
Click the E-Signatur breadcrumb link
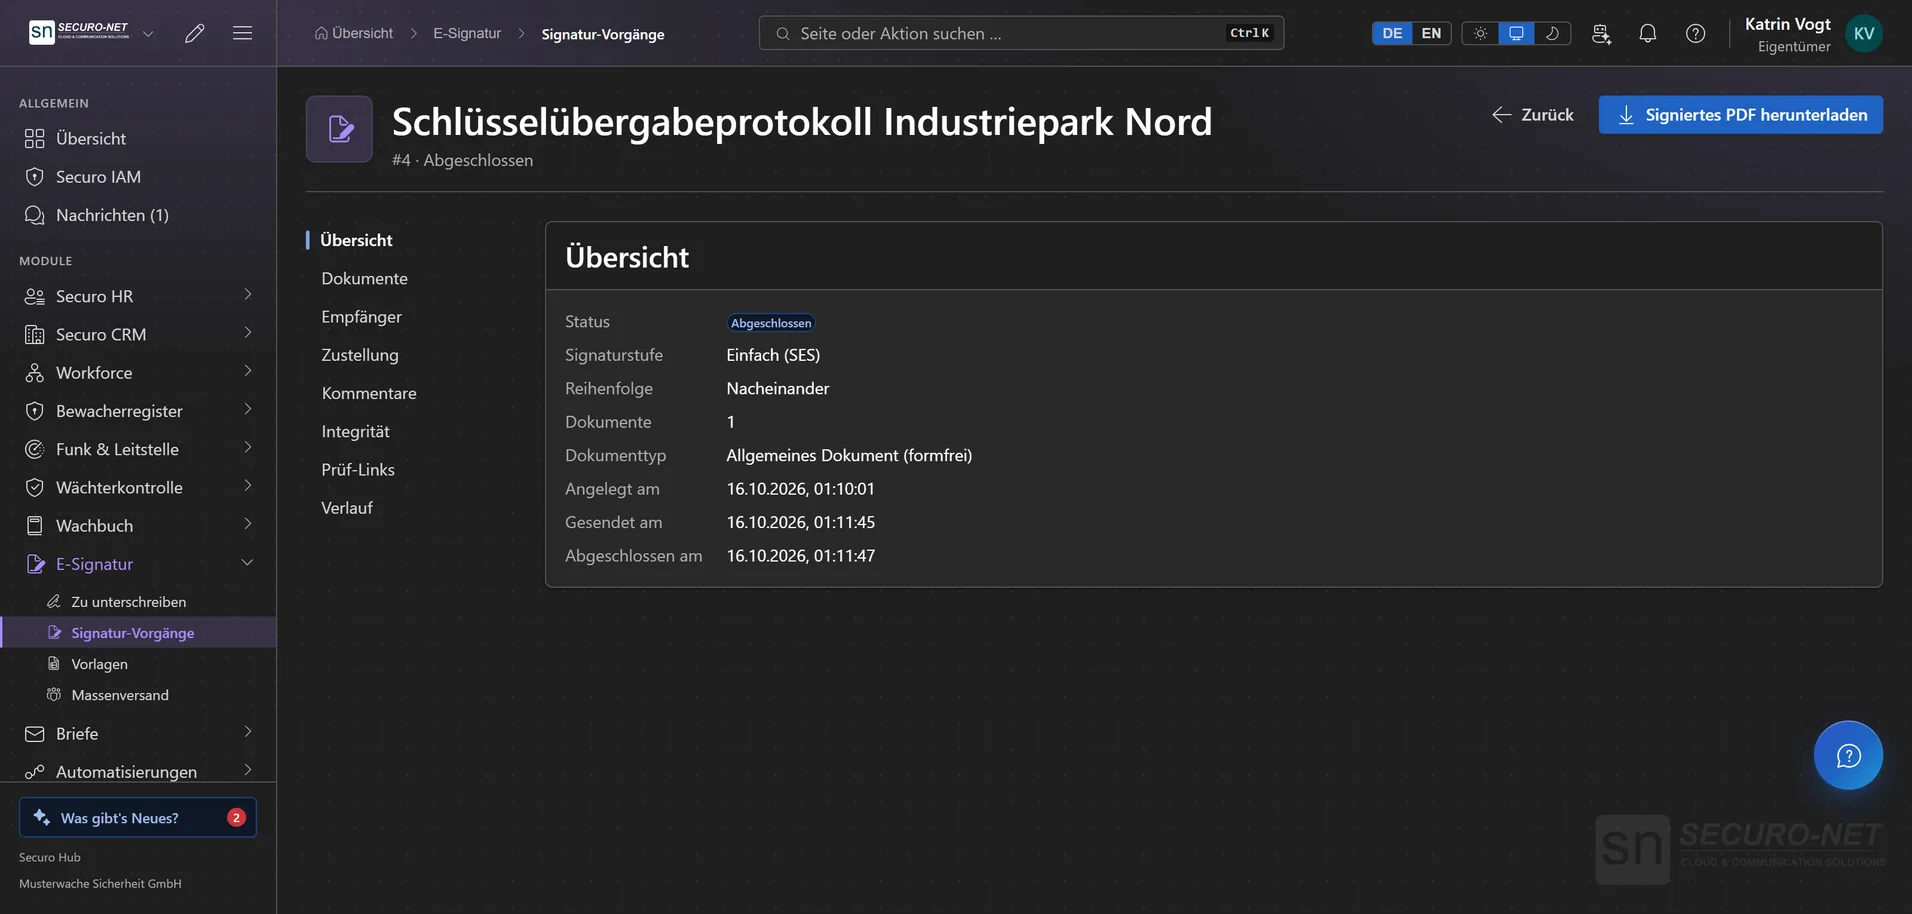(x=467, y=33)
